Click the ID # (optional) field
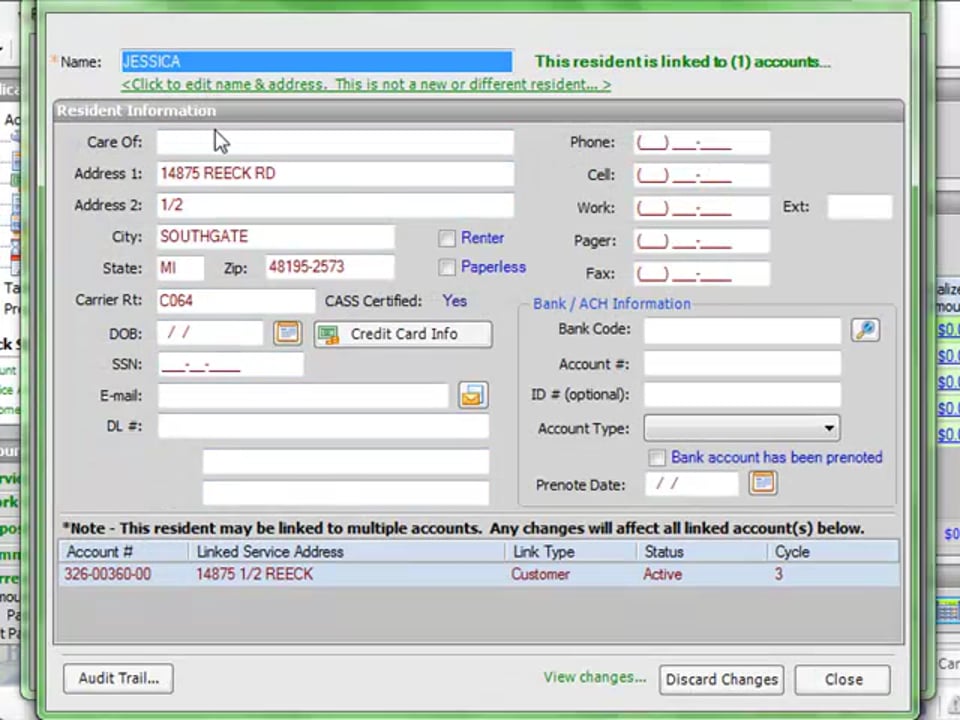 point(742,395)
